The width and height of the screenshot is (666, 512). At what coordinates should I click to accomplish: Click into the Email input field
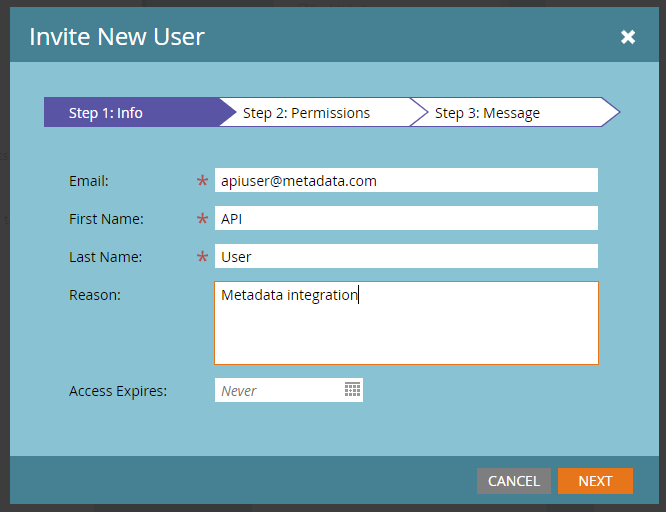(405, 180)
